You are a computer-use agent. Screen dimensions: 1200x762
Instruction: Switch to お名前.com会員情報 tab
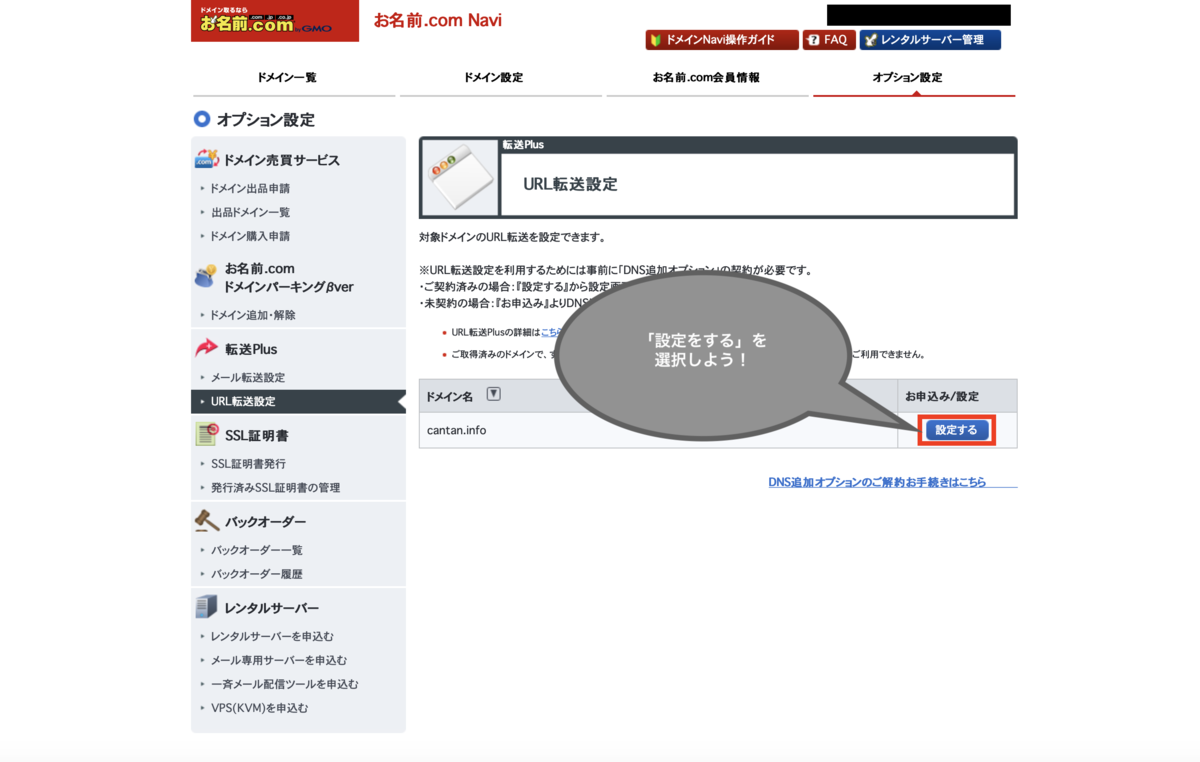tap(706, 78)
